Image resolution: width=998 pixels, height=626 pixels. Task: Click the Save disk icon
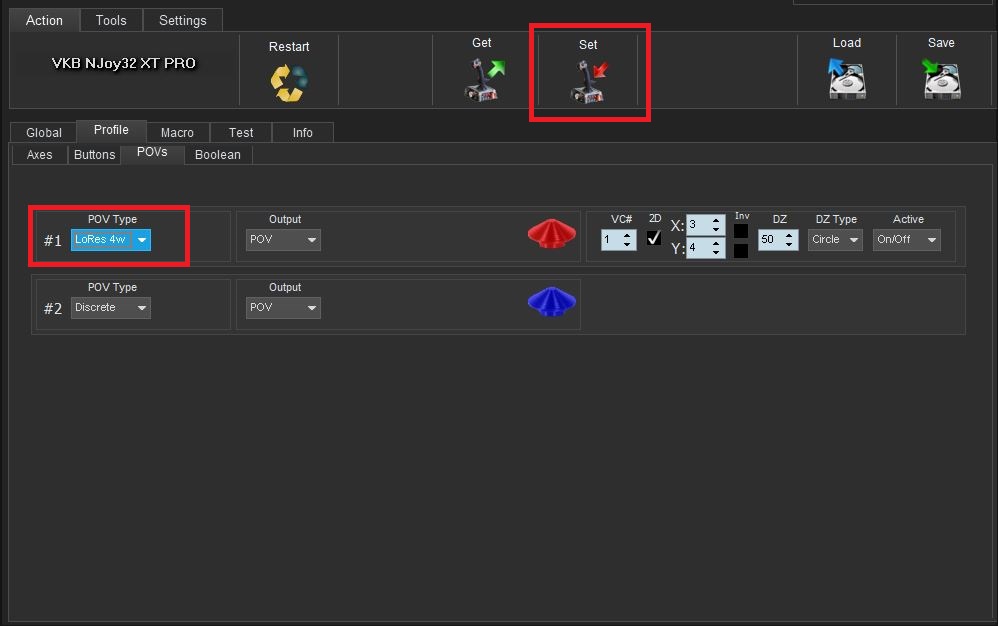point(941,78)
